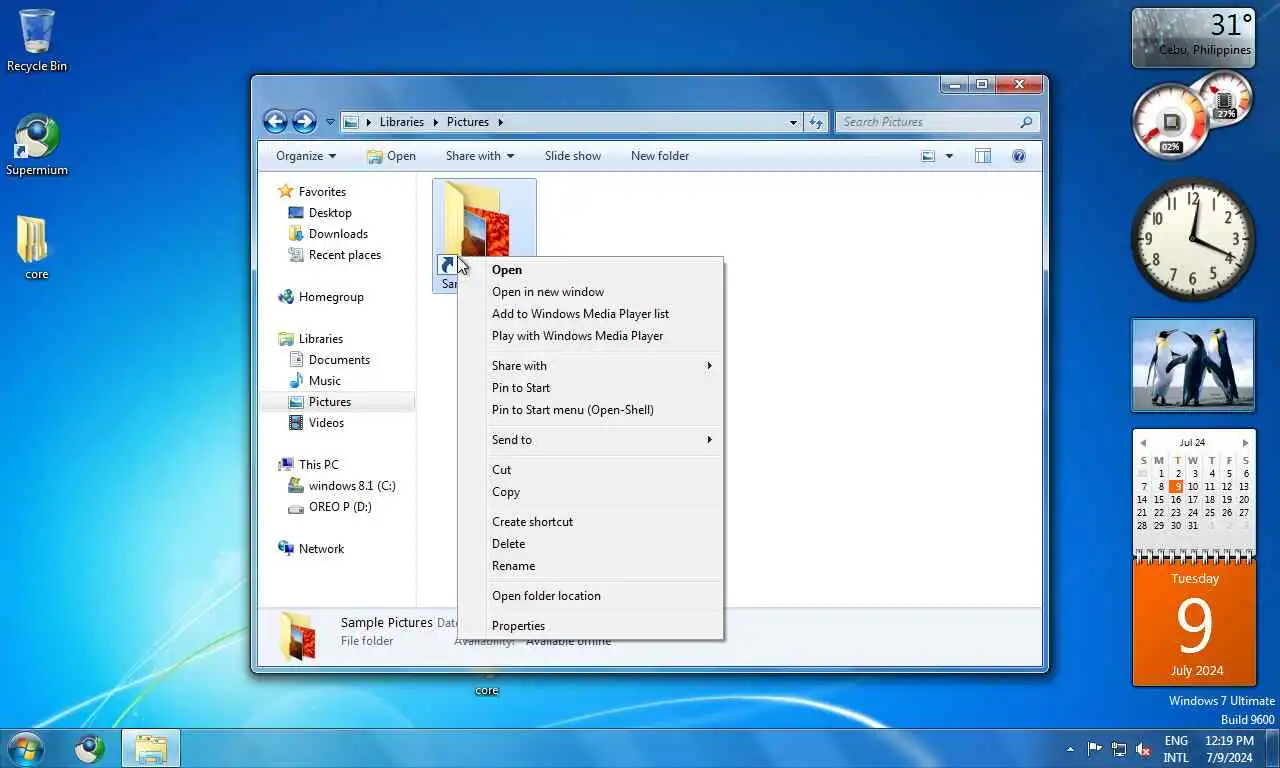Open Recent places

[335, 254]
